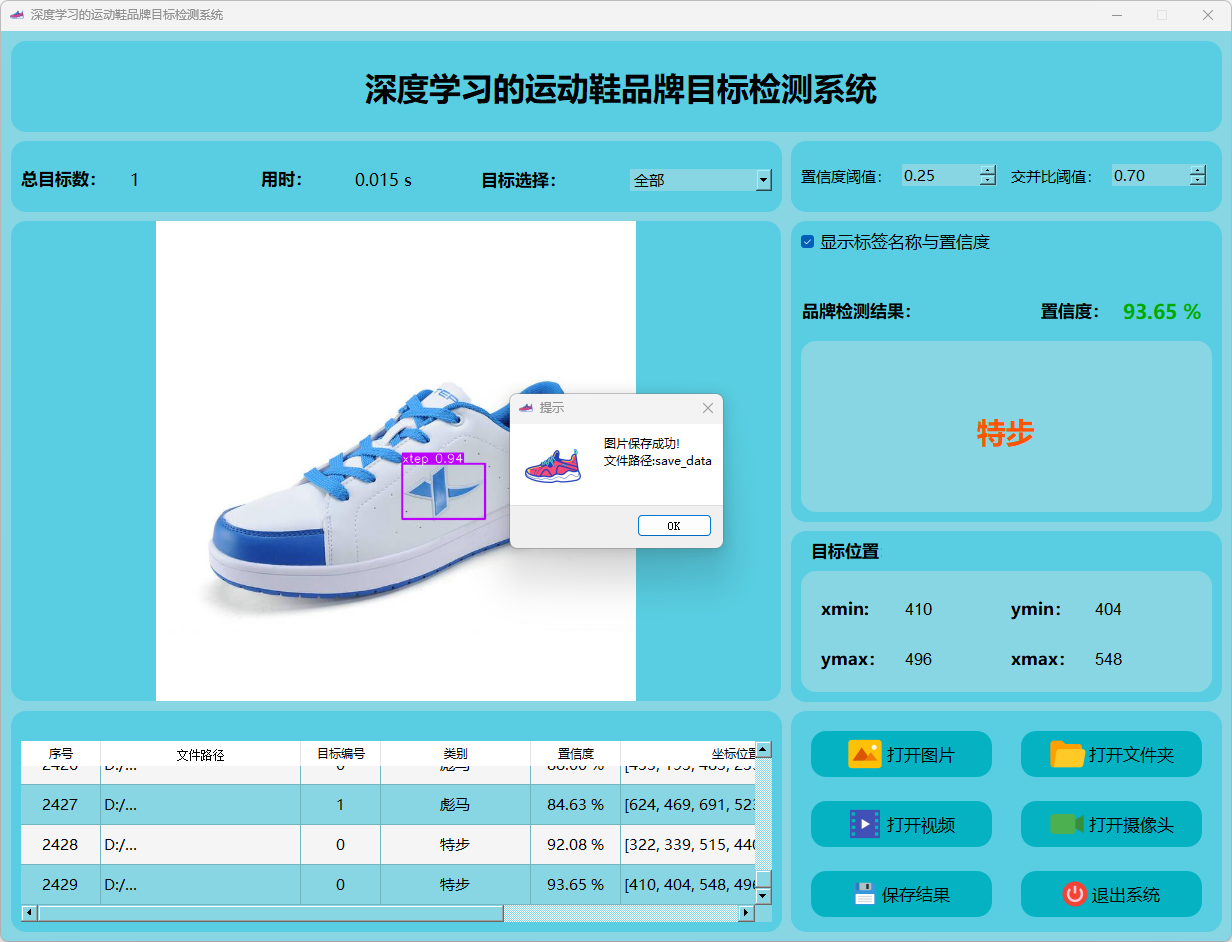Click the table's vertical scrollbar up arrow
The image size is (1232, 942).
pos(763,749)
